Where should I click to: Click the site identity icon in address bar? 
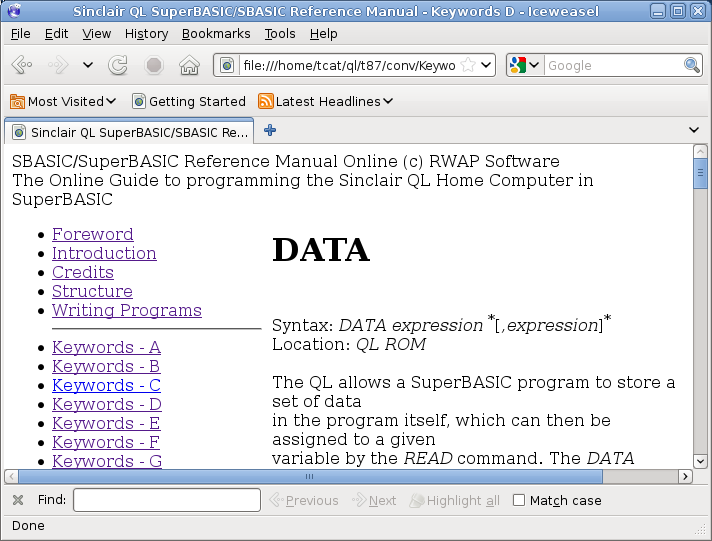pos(227,65)
